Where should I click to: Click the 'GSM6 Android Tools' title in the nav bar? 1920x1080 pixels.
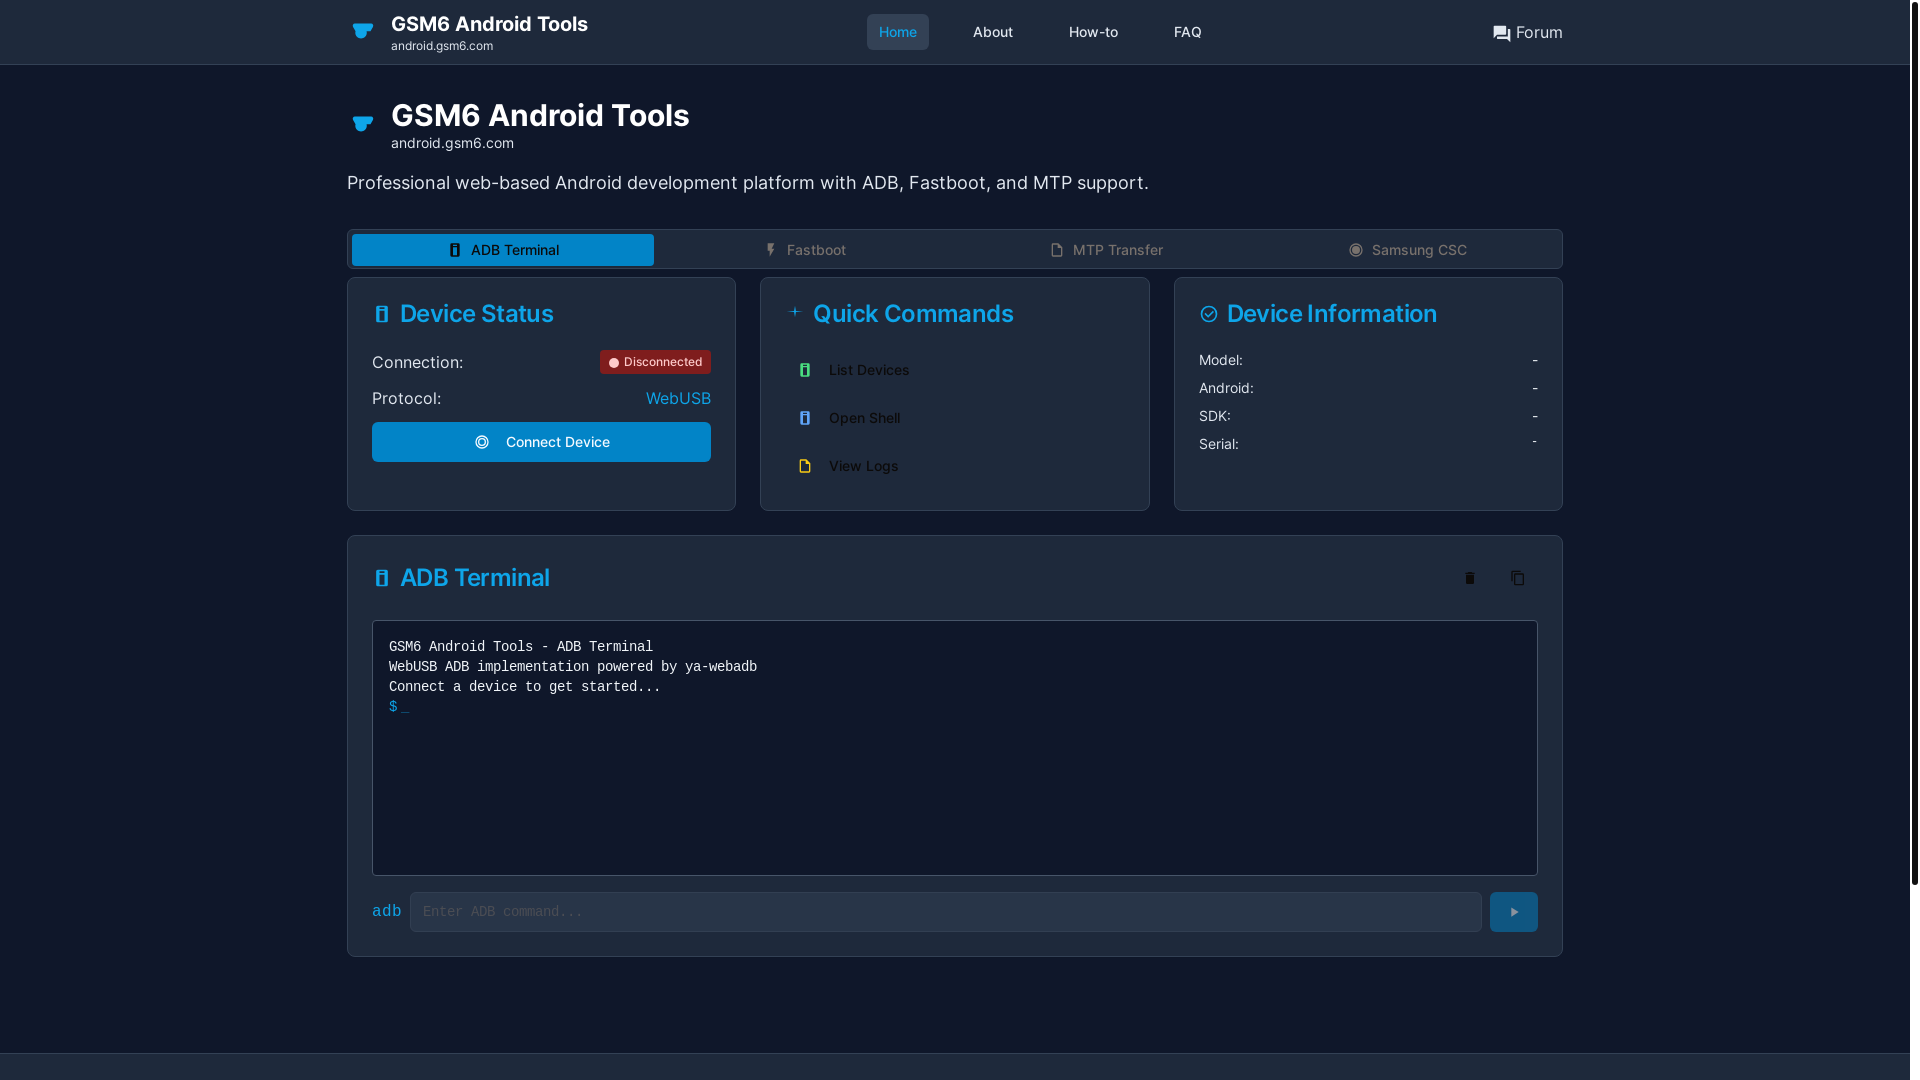[x=489, y=24]
